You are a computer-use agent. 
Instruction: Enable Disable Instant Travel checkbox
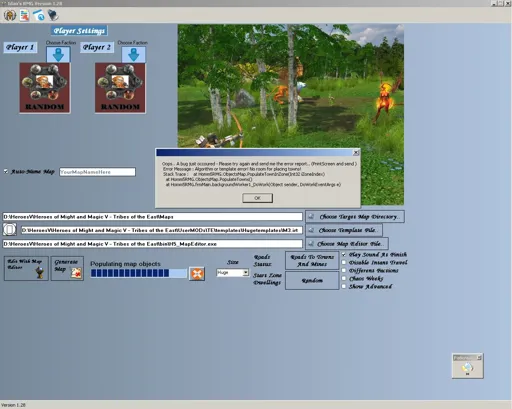[x=344, y=262]
